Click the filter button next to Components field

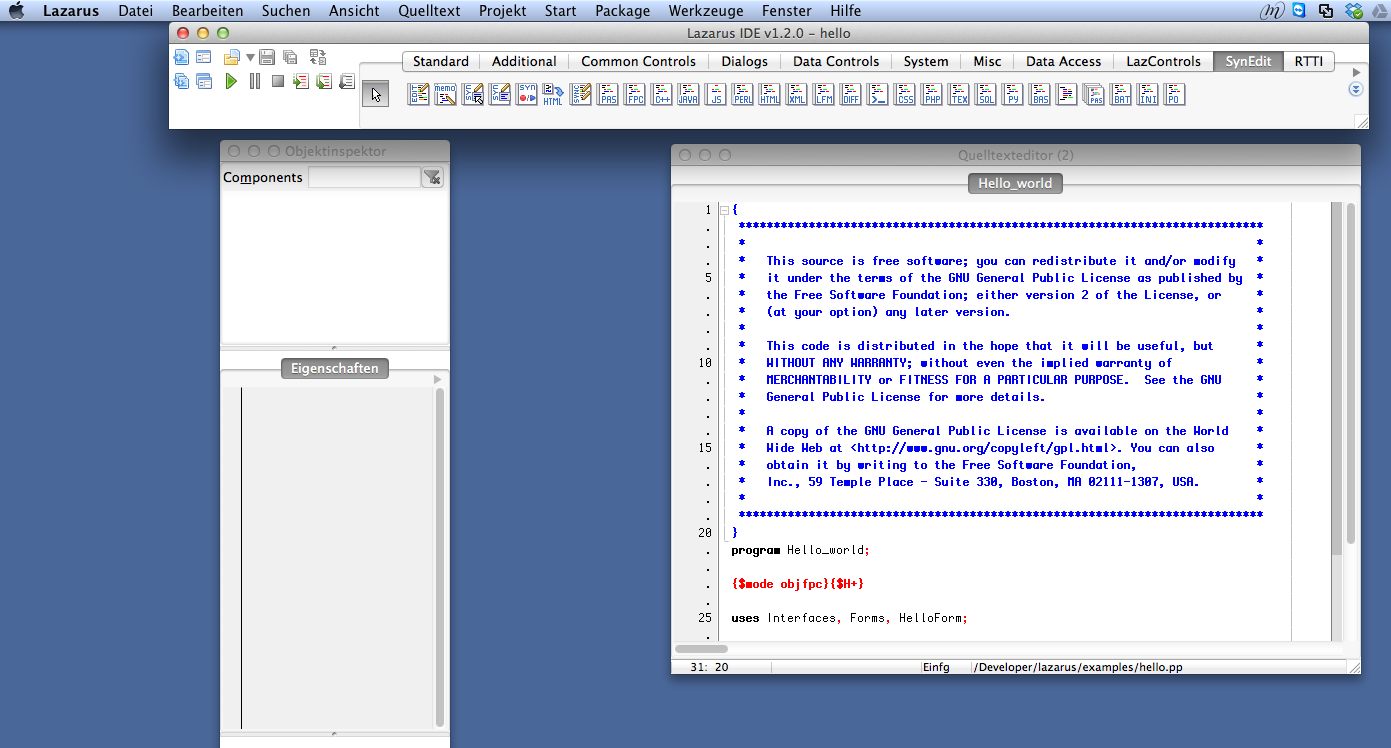[x=432, y=177]
